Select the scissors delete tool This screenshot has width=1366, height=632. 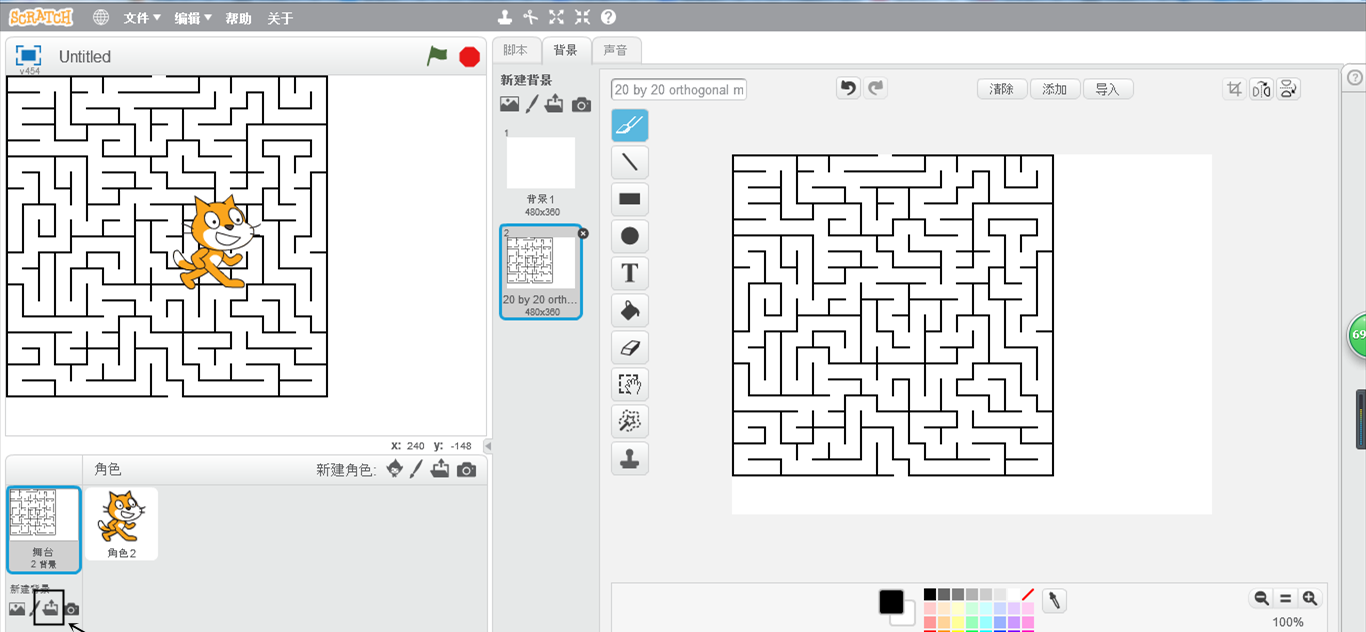tap(530, 17)
